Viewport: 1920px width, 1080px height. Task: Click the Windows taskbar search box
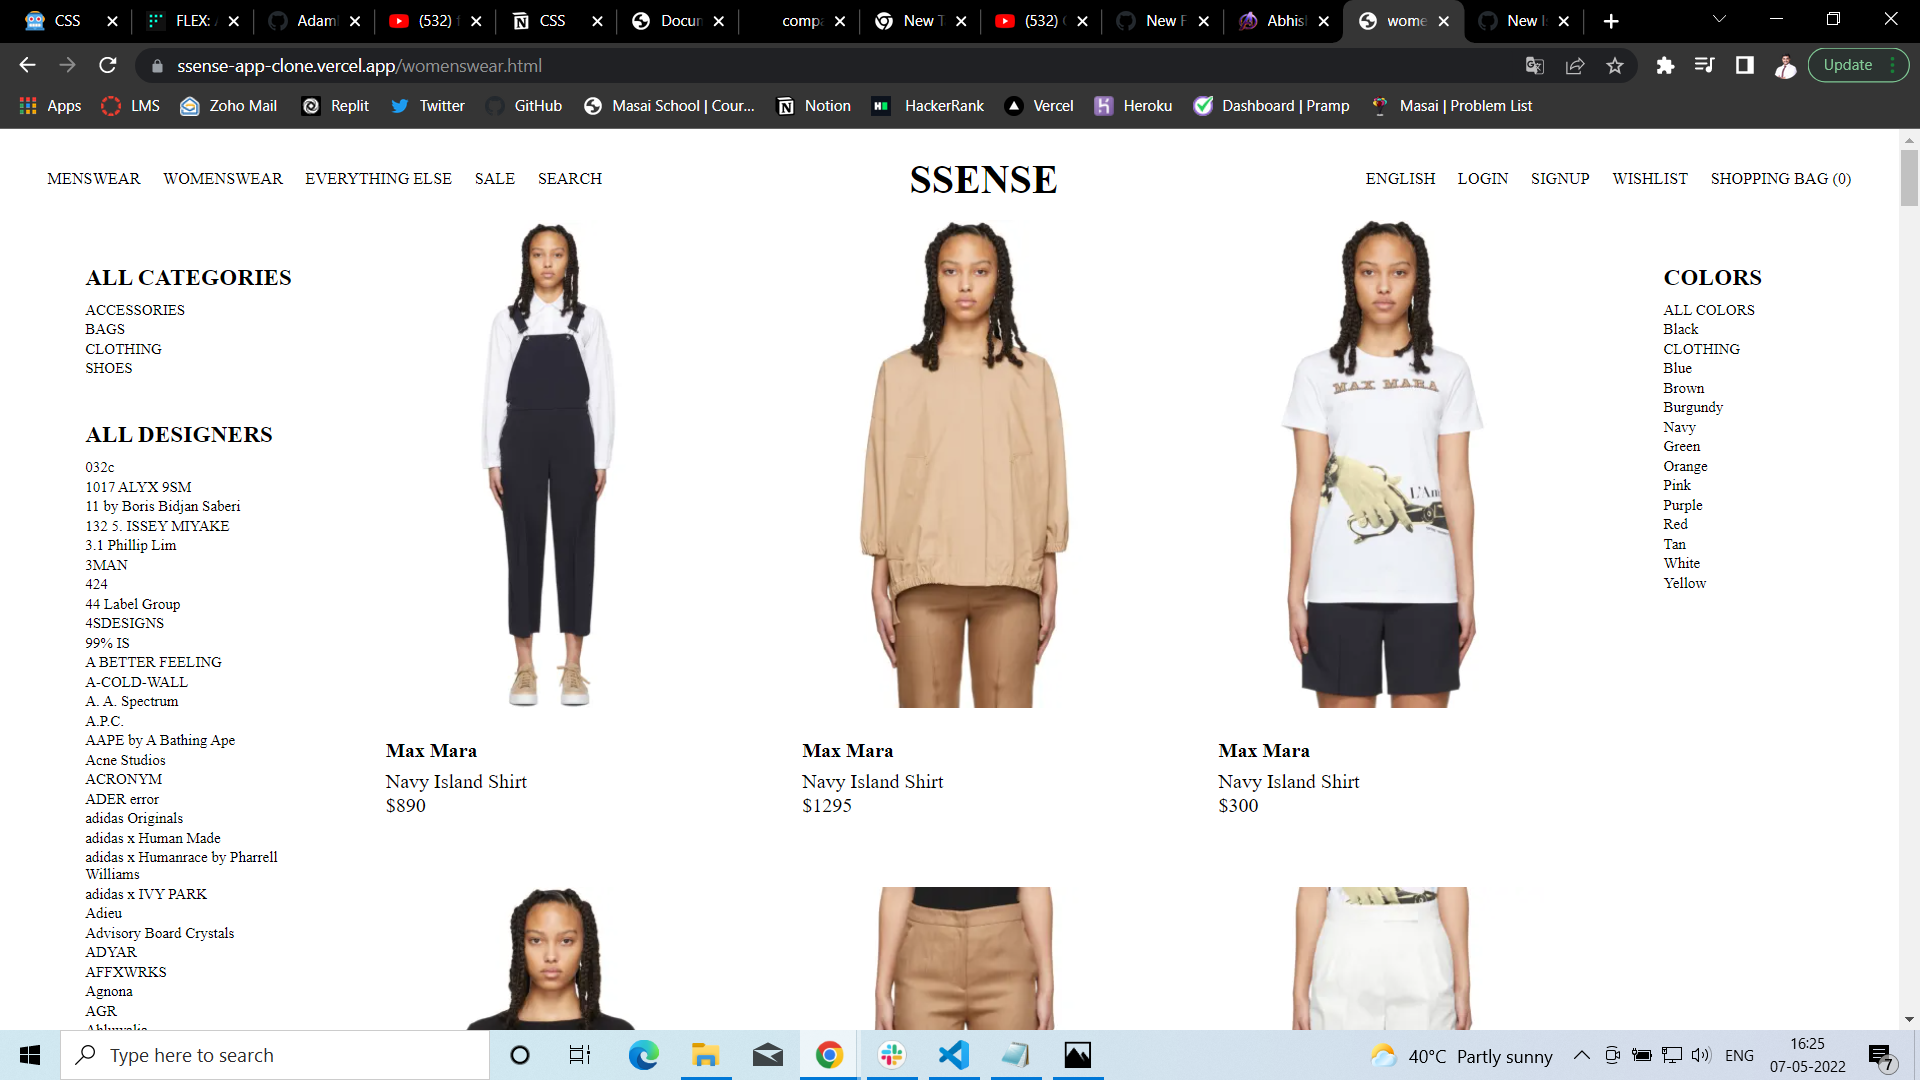coord(275,1055)
